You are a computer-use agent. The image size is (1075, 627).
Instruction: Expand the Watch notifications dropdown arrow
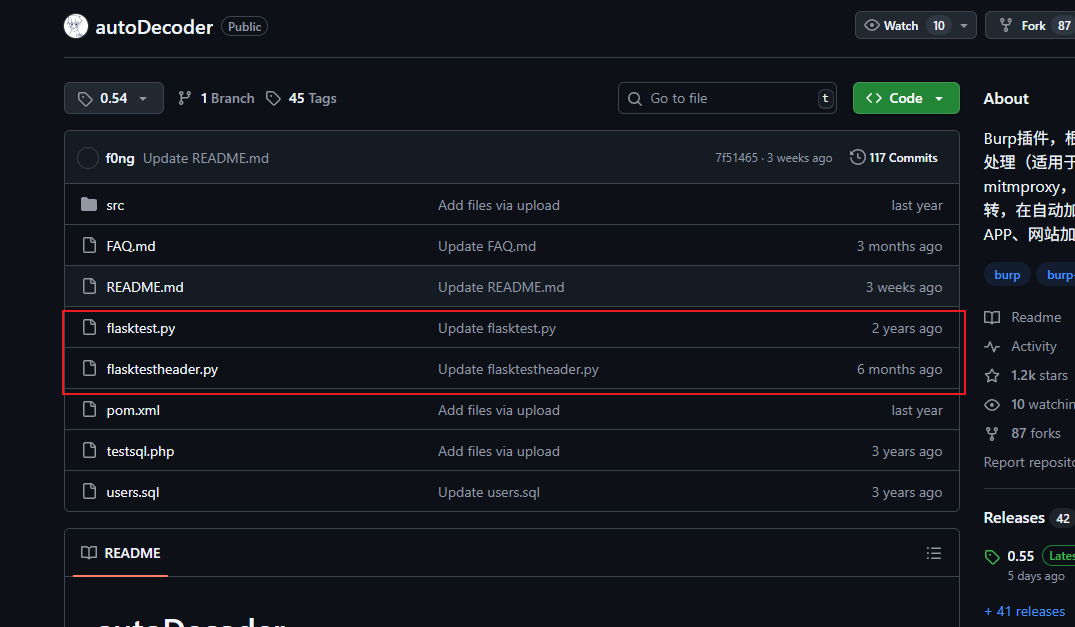click(964, 25)
